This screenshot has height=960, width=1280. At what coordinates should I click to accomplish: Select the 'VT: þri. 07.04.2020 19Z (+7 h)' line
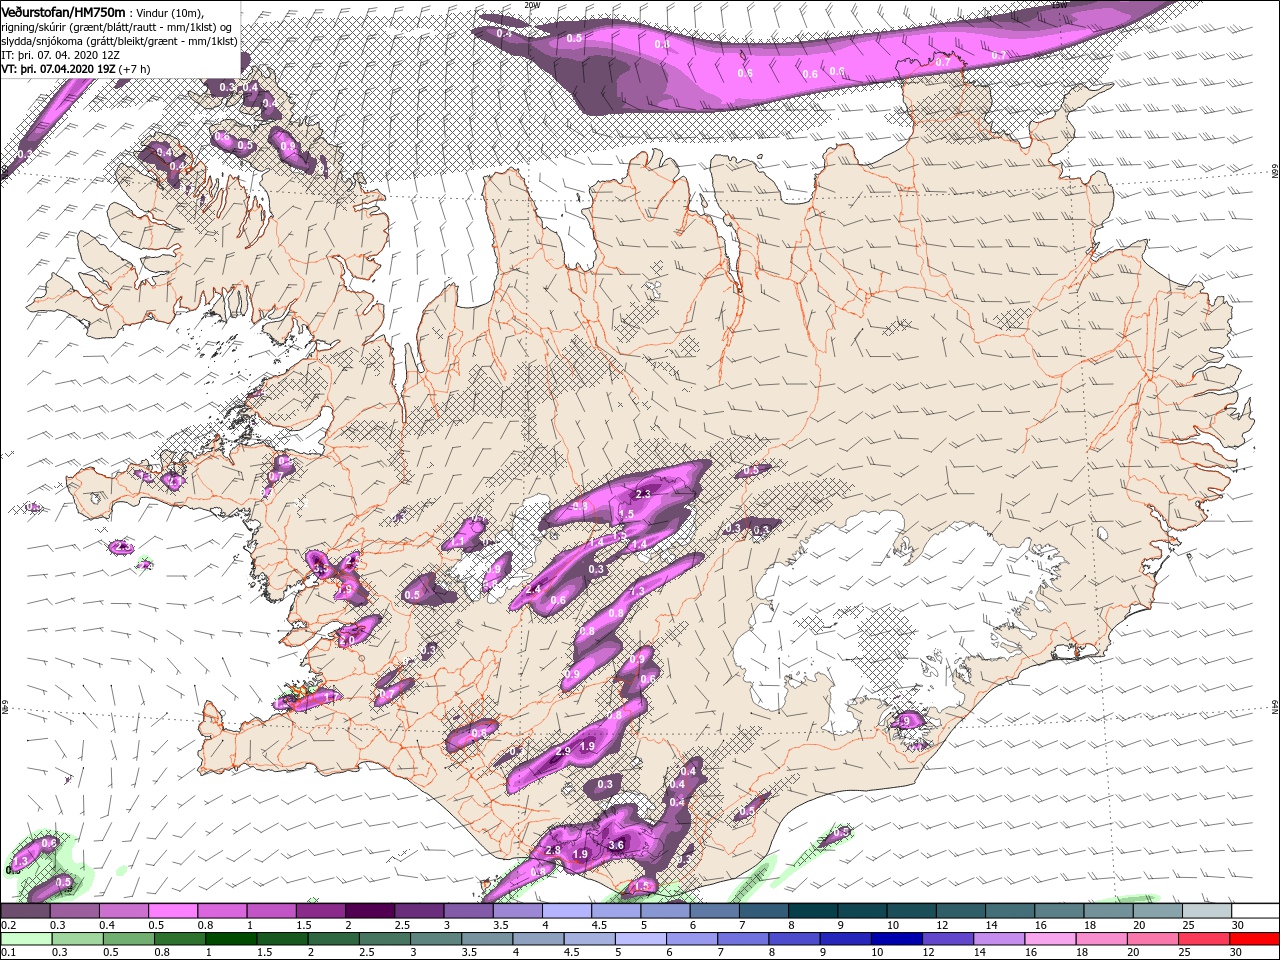pos(76,69)
